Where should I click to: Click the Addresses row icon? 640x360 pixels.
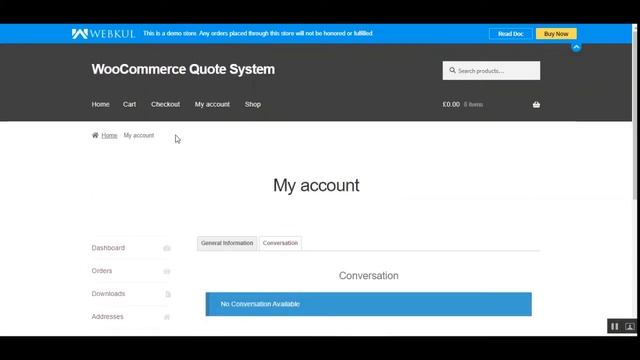(167, 317)
